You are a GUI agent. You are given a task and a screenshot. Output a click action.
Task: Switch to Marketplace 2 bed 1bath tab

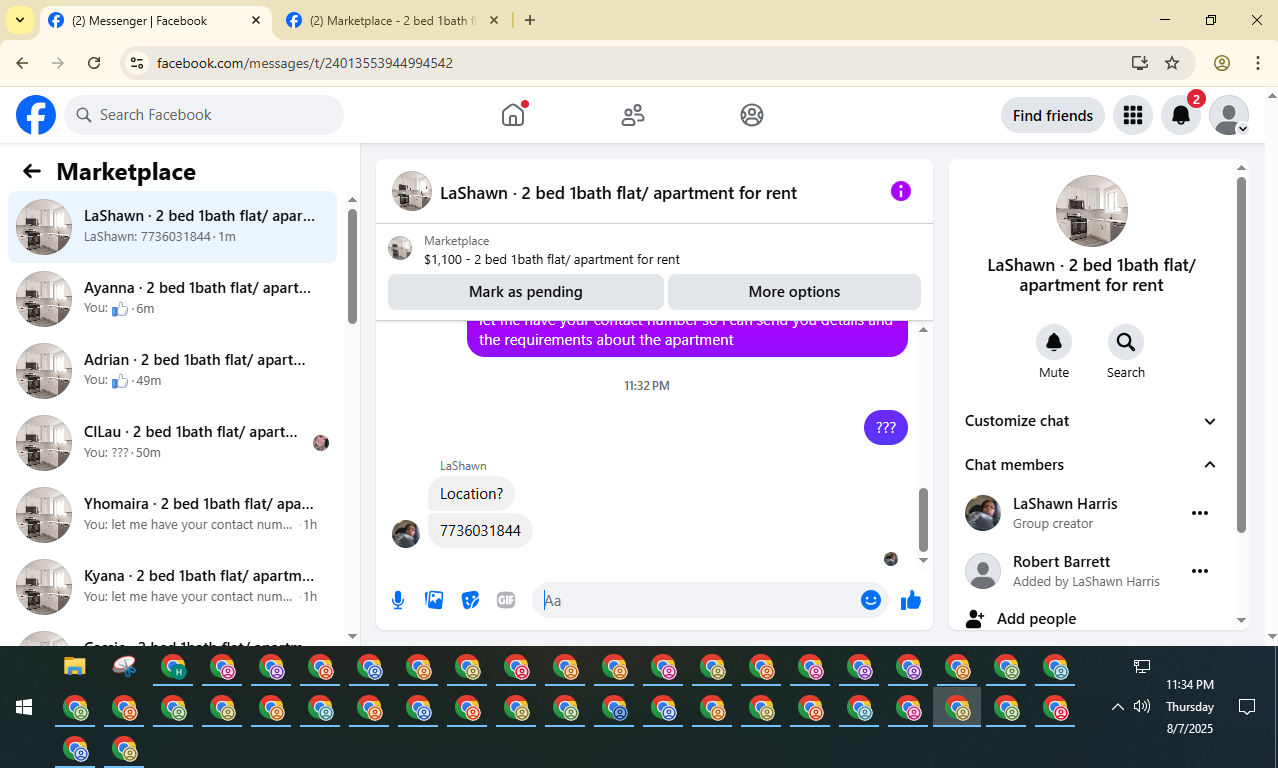[392, 21]
